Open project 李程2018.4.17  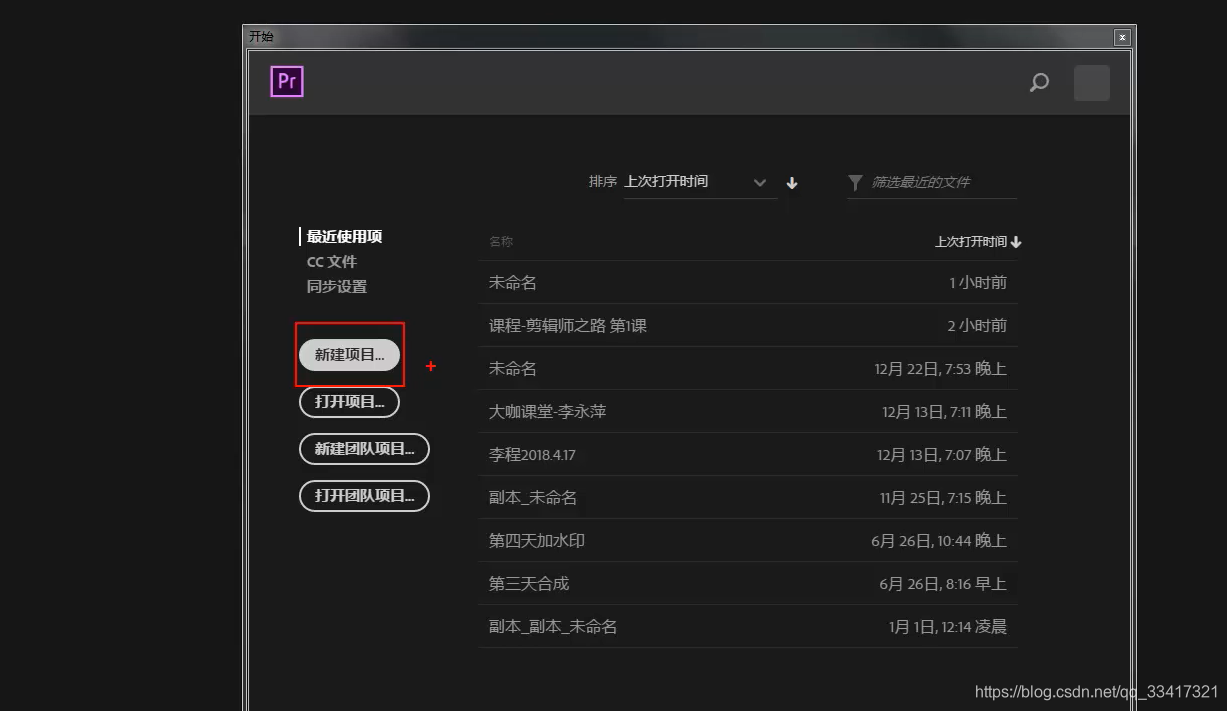coord(748,455)
